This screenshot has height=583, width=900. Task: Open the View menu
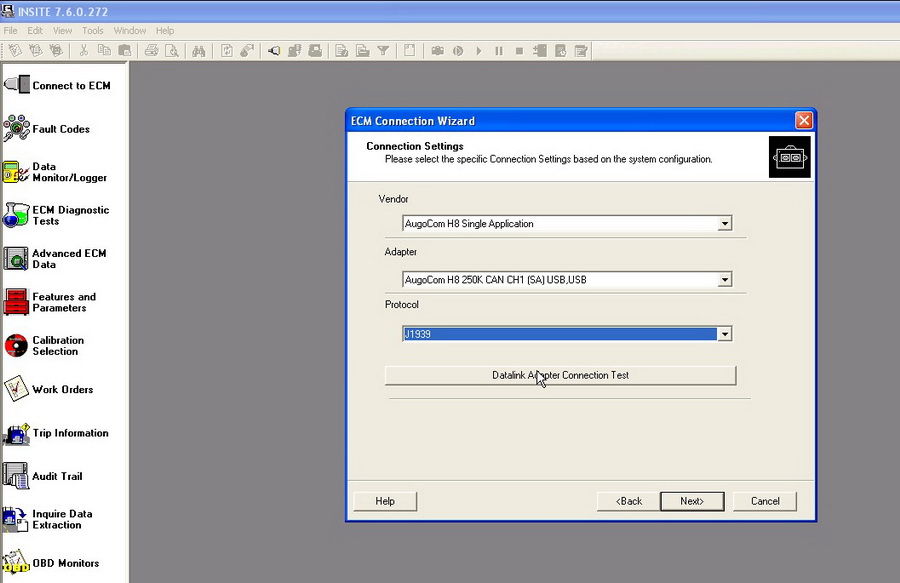pos(63,30)
